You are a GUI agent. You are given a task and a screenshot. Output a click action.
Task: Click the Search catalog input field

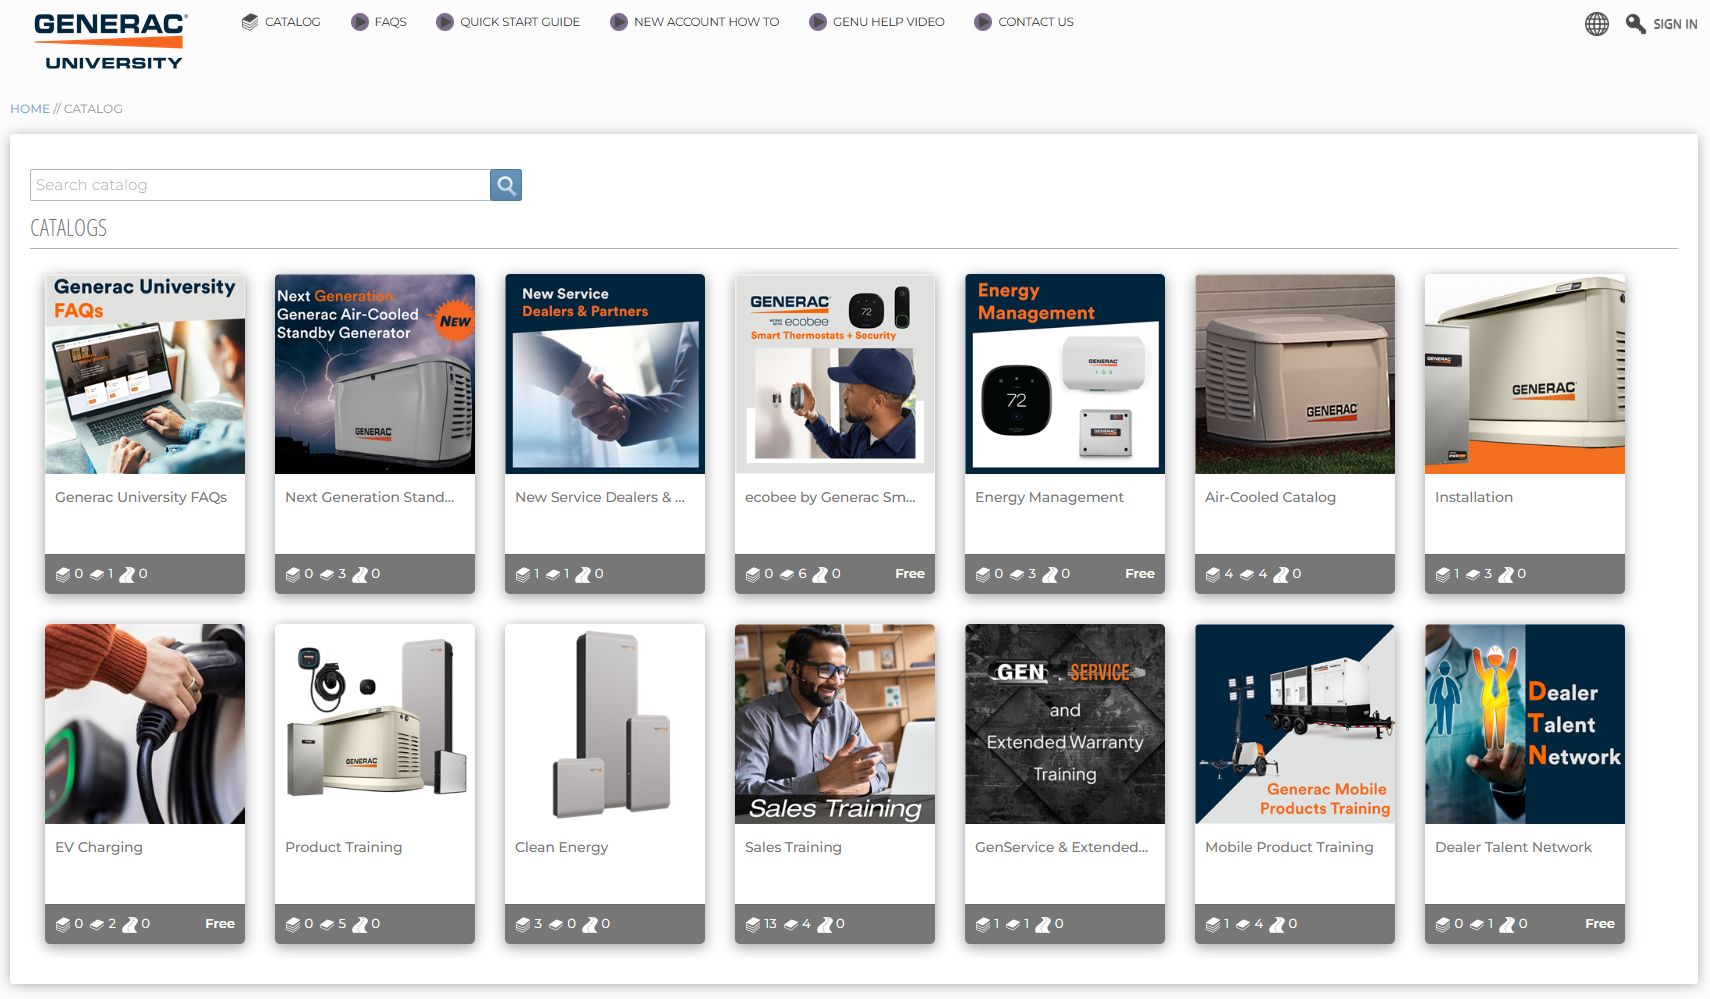(x=260, y=185)
